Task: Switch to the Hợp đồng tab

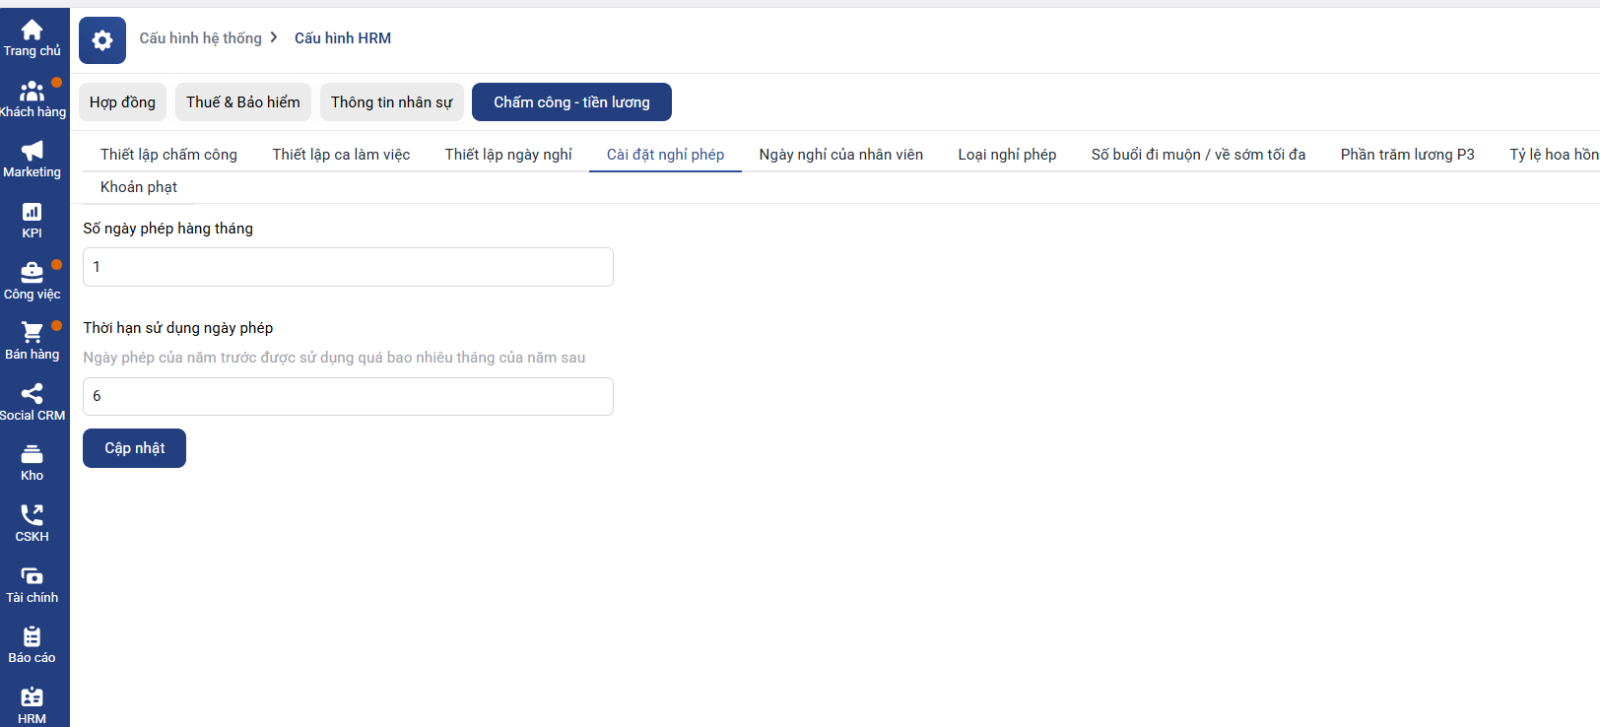Action: pos(122,102)
